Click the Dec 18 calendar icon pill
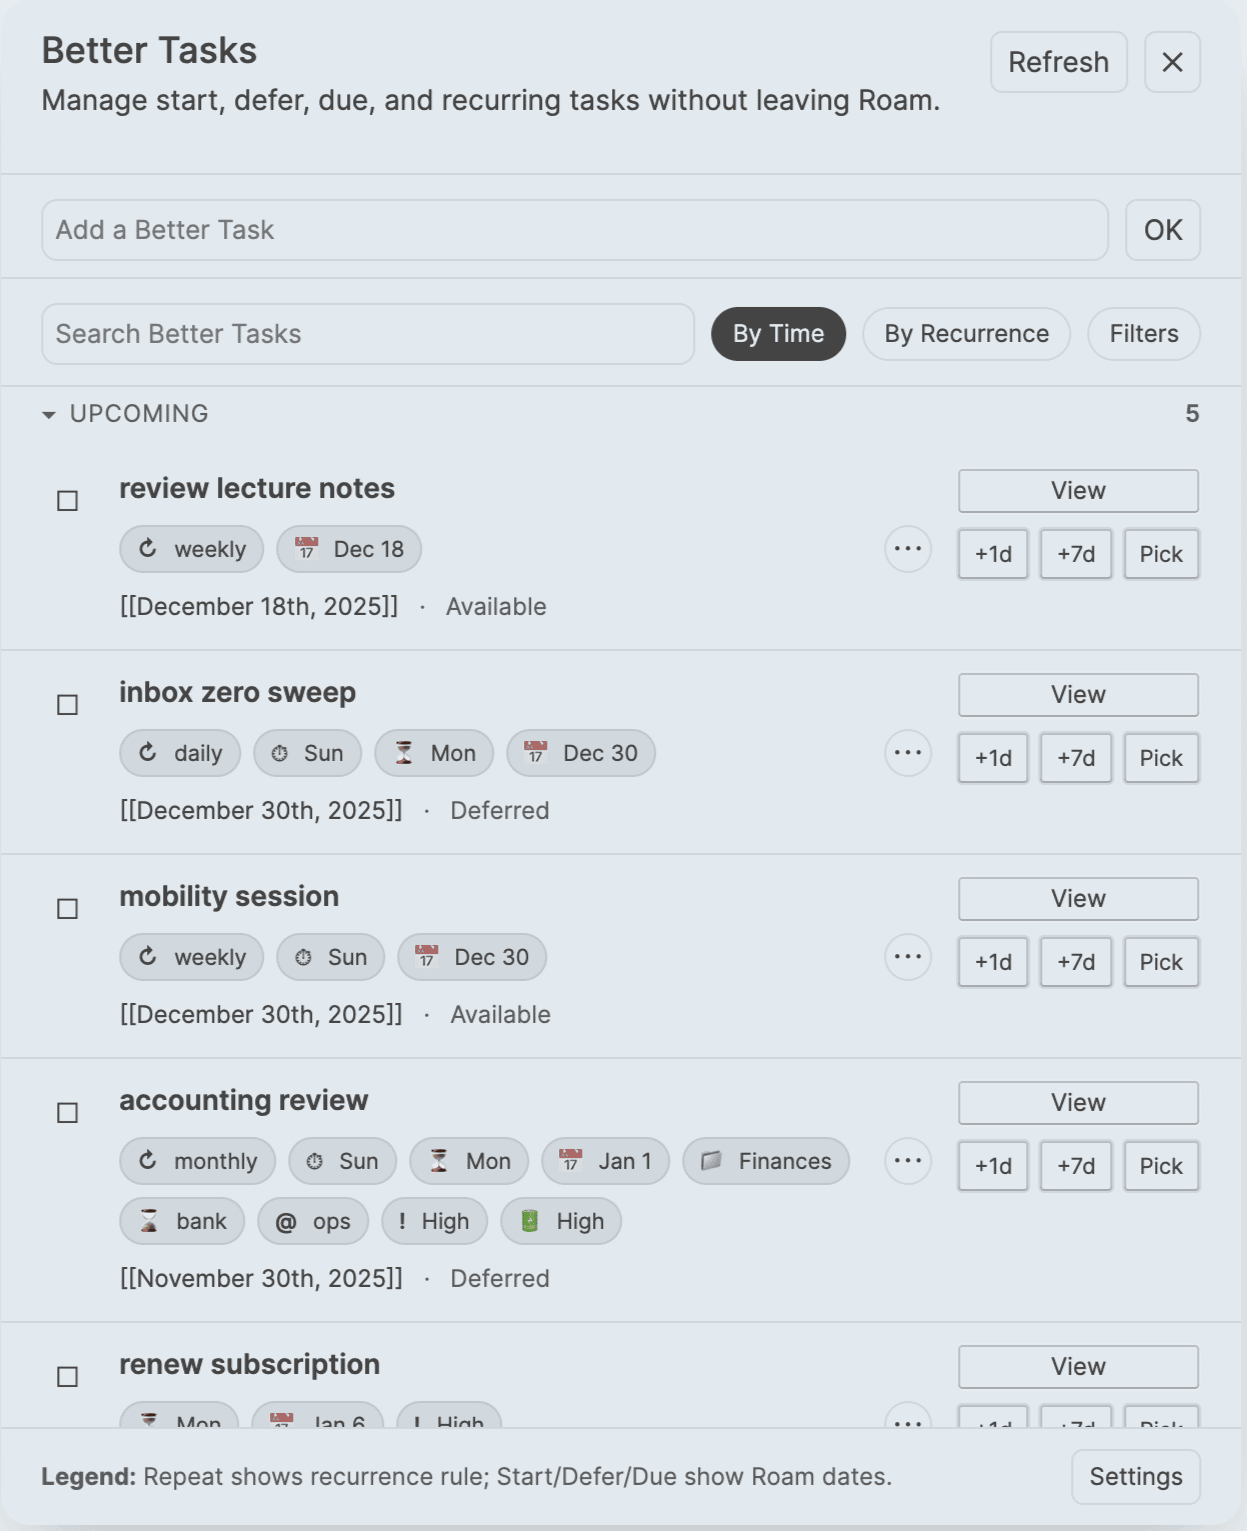This screenshot has height=1531, width=1247. [349, 549]
